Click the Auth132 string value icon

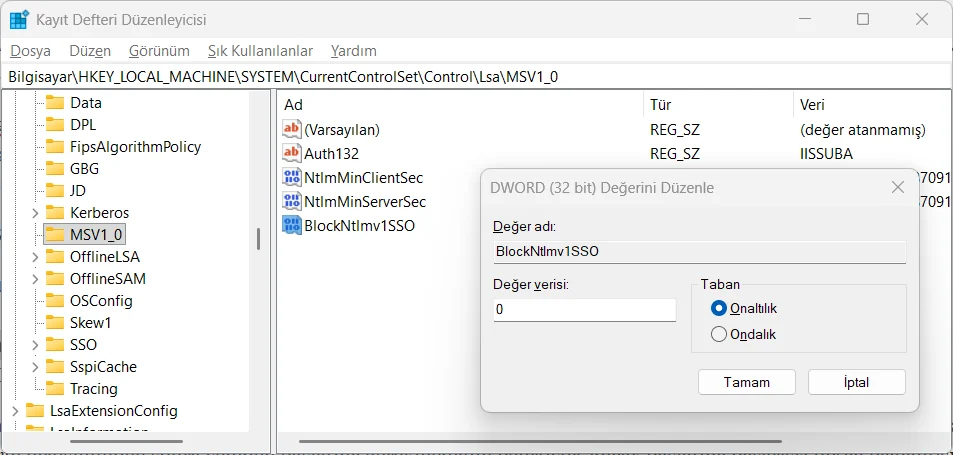coord(292,154)
